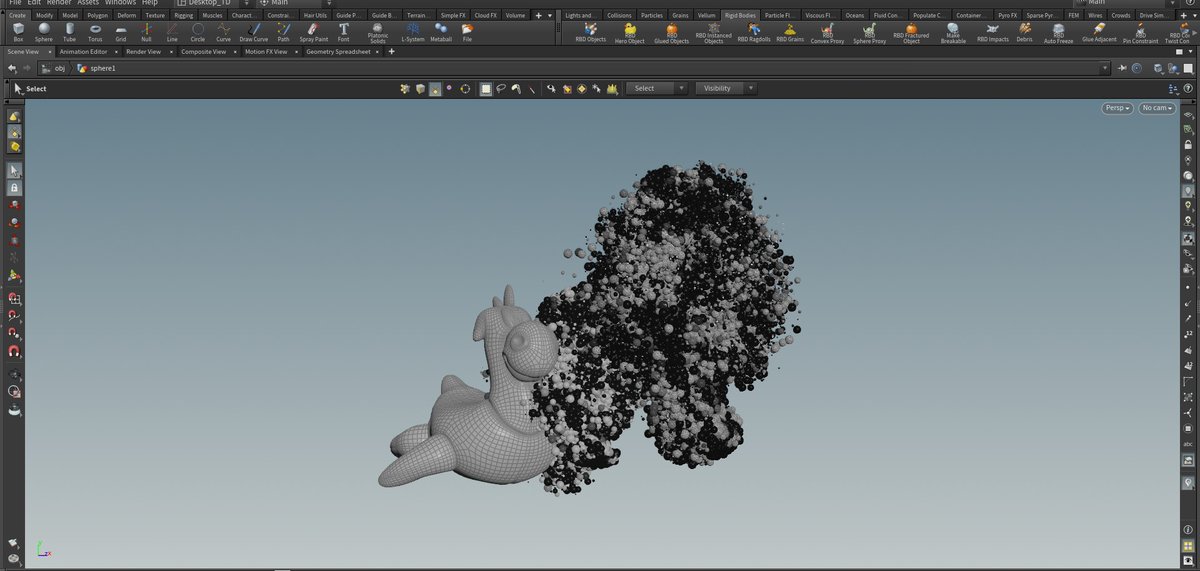1200x571 pixels.
Task: Switch to the Rigid Bodies shelf tab
Action: pos(740,16)
